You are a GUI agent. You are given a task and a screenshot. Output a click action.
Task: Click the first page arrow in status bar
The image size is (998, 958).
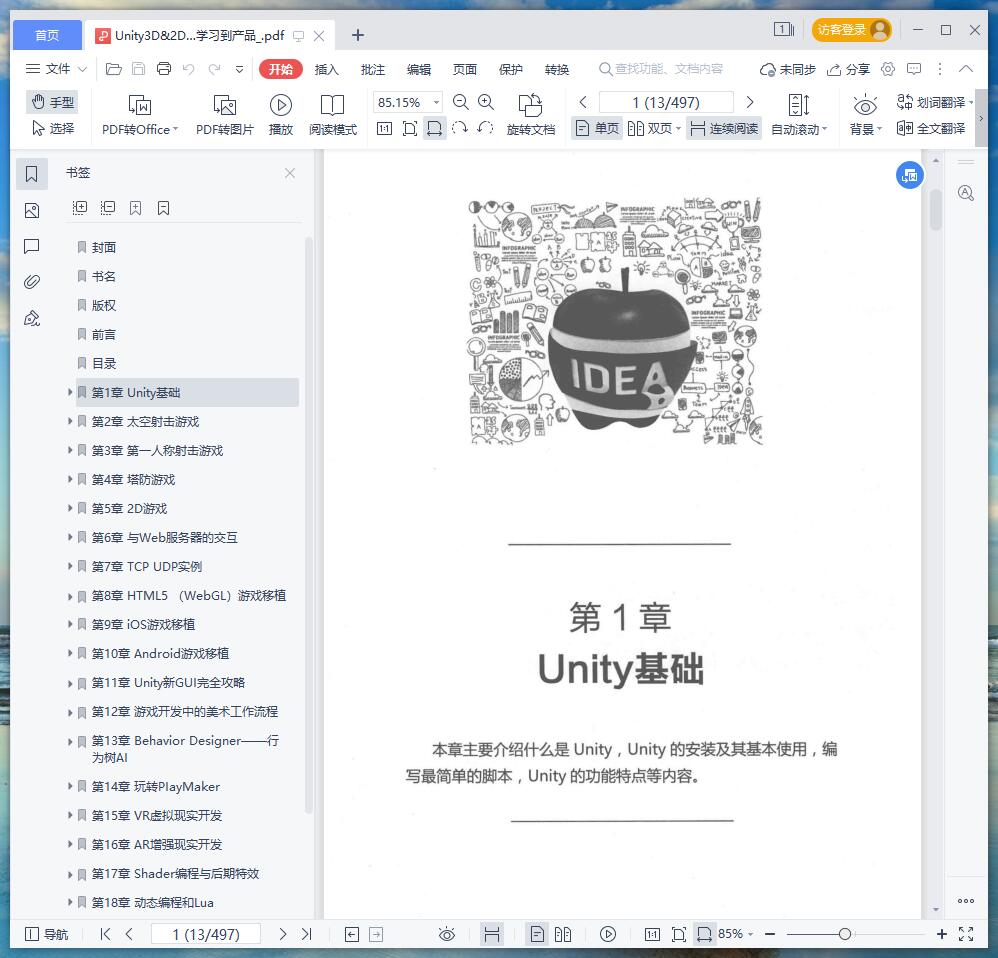point(105,934)
